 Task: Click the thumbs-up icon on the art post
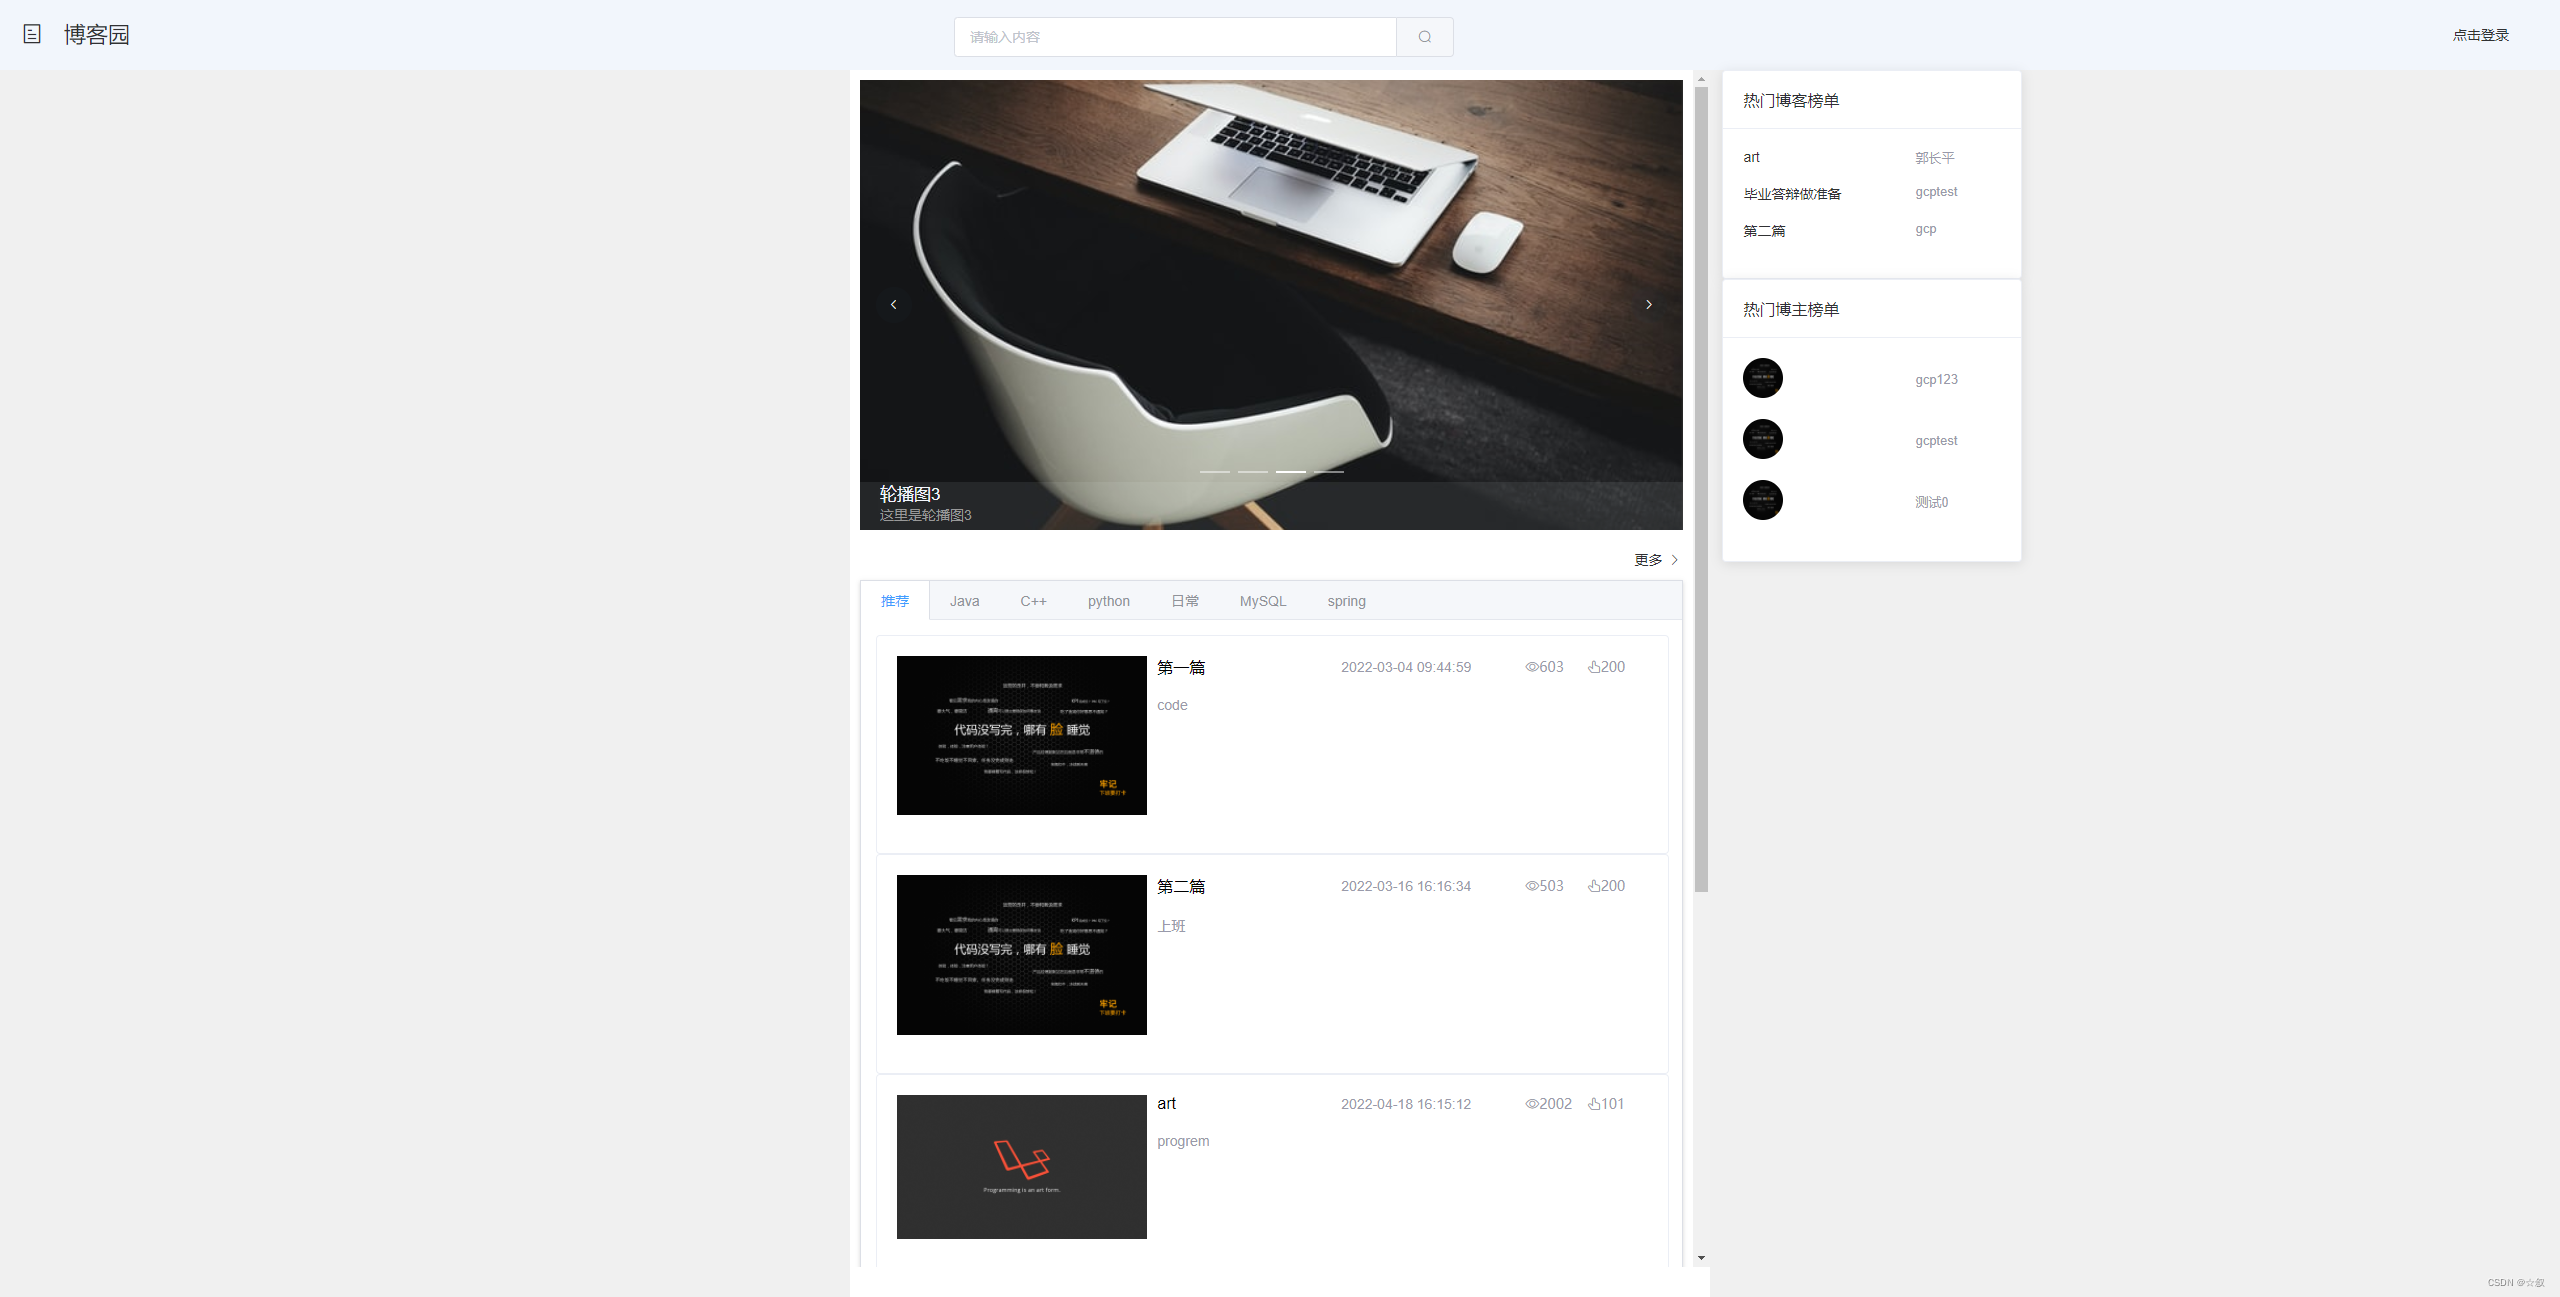coord(1594,1104)
